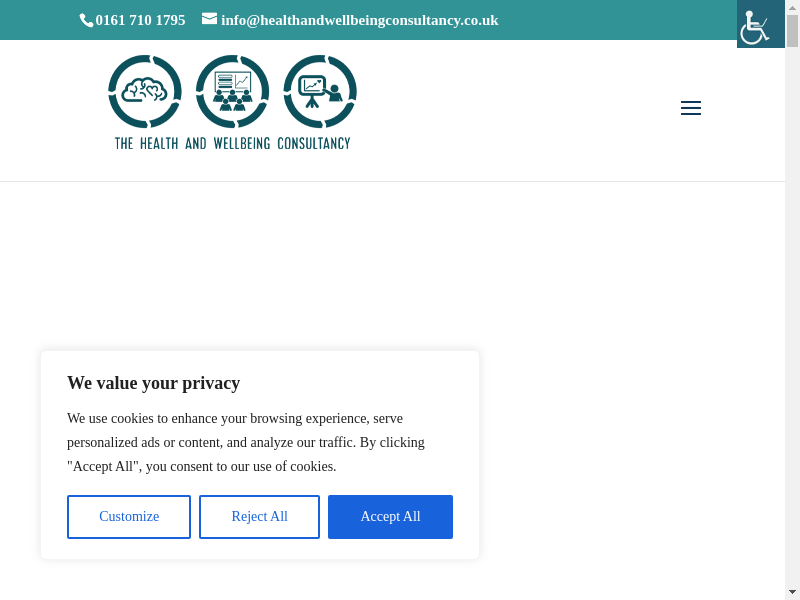Call phone number 0161 710 1795

pos(140,20)
